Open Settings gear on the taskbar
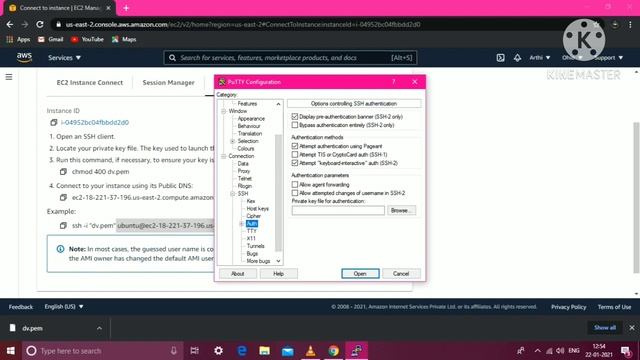 218,351
